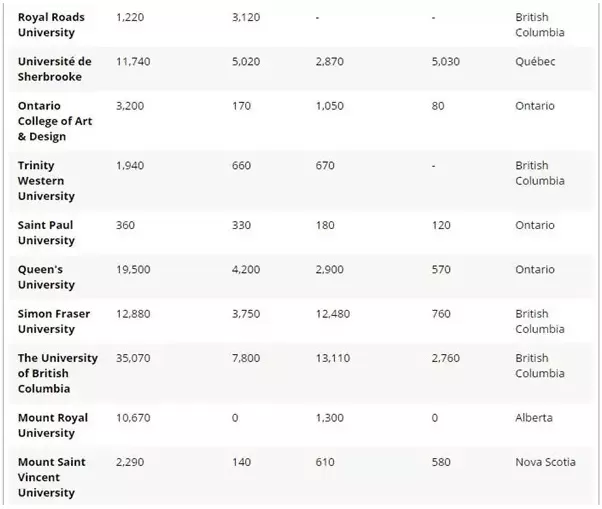Select the 2,290 value for Mount Saint Vincent
Viewport: 602px width, 509px height.
(x=130, y=462)
